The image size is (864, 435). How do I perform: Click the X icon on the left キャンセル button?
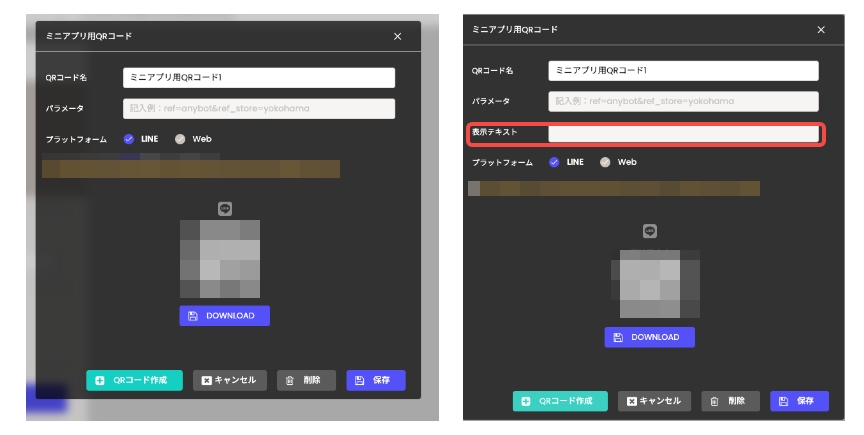coord(206,380)
